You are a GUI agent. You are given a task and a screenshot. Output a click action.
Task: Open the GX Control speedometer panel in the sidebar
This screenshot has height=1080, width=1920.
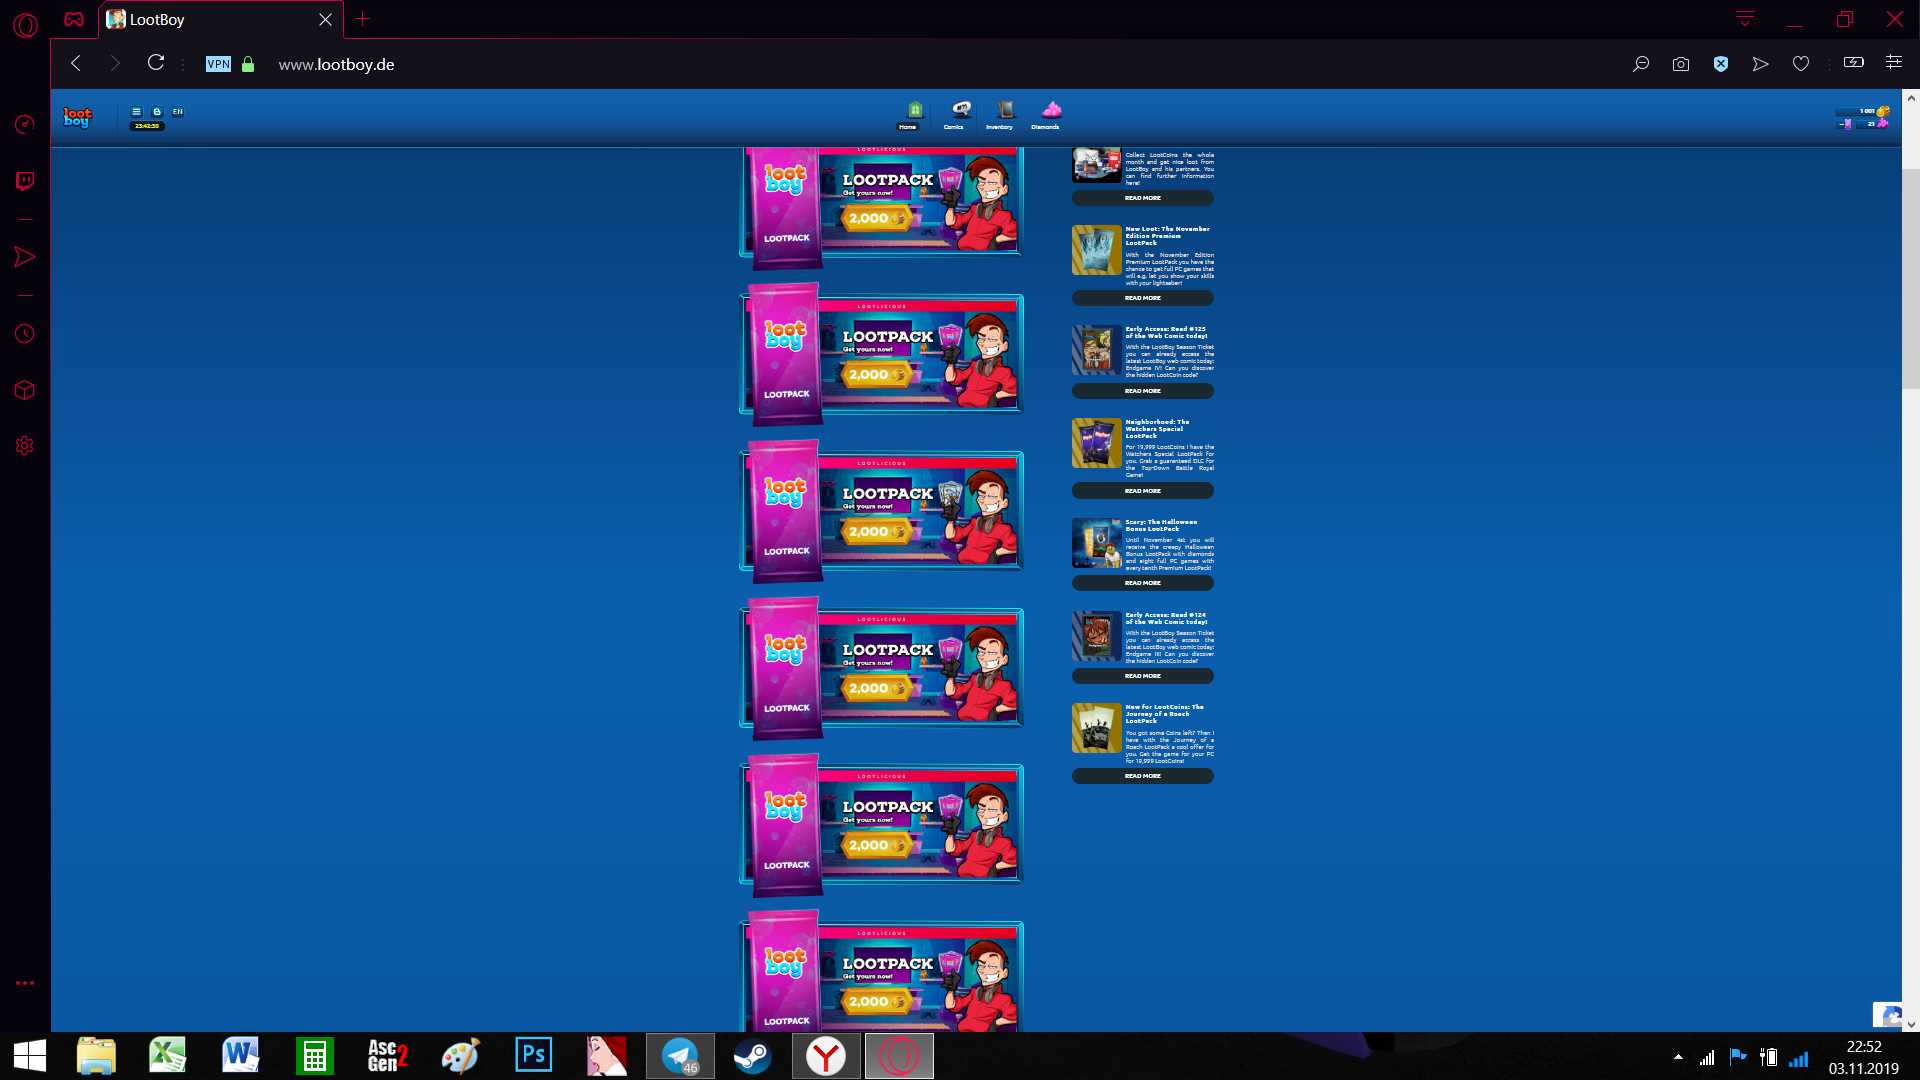pyautogui.click(x=25, y=124)
